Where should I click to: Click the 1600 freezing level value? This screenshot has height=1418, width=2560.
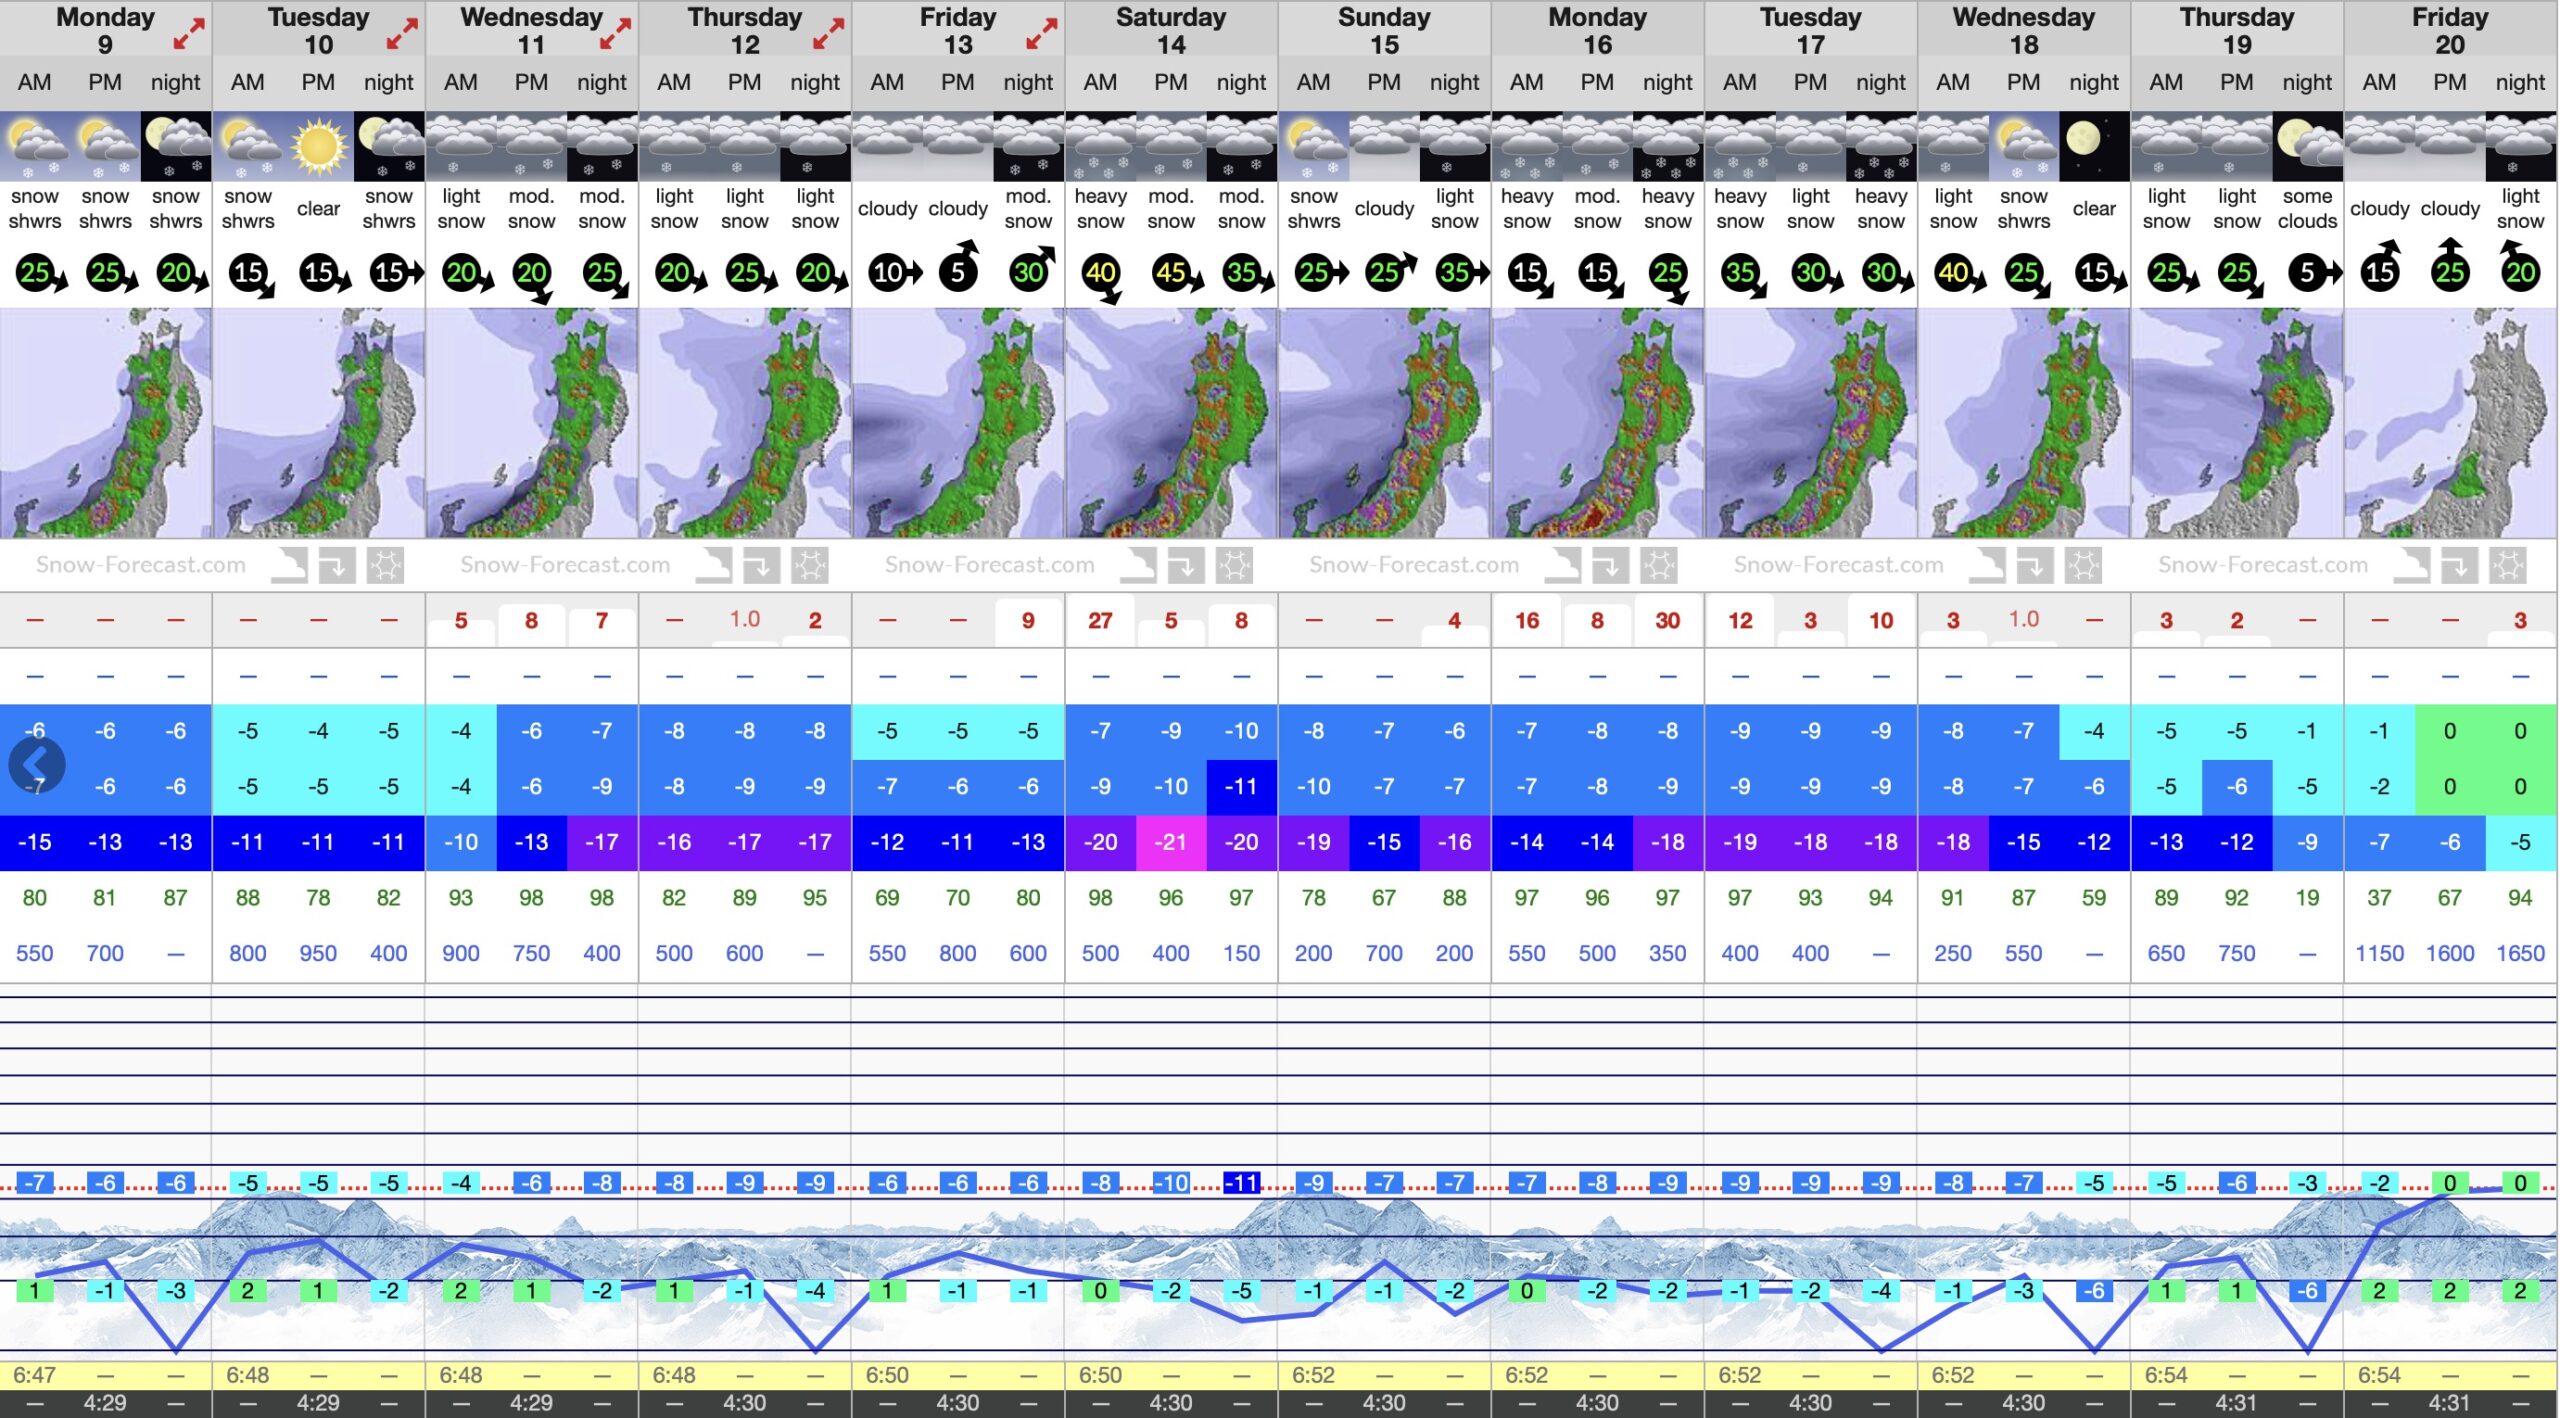pyautogui.click(x=2450, y=953)
